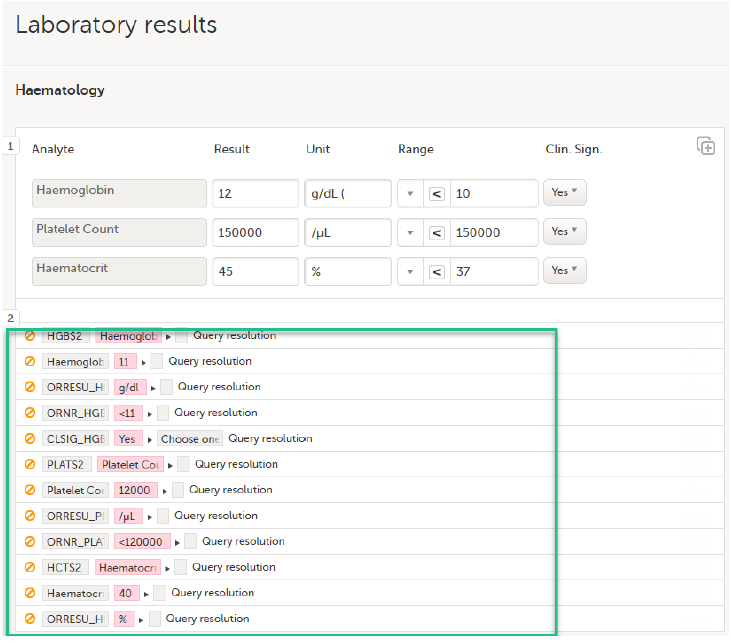Tick the Query resolution box for value <120000
Image resolution: width=731 pixels, height=643 pixels.
(x=191, y=542)
